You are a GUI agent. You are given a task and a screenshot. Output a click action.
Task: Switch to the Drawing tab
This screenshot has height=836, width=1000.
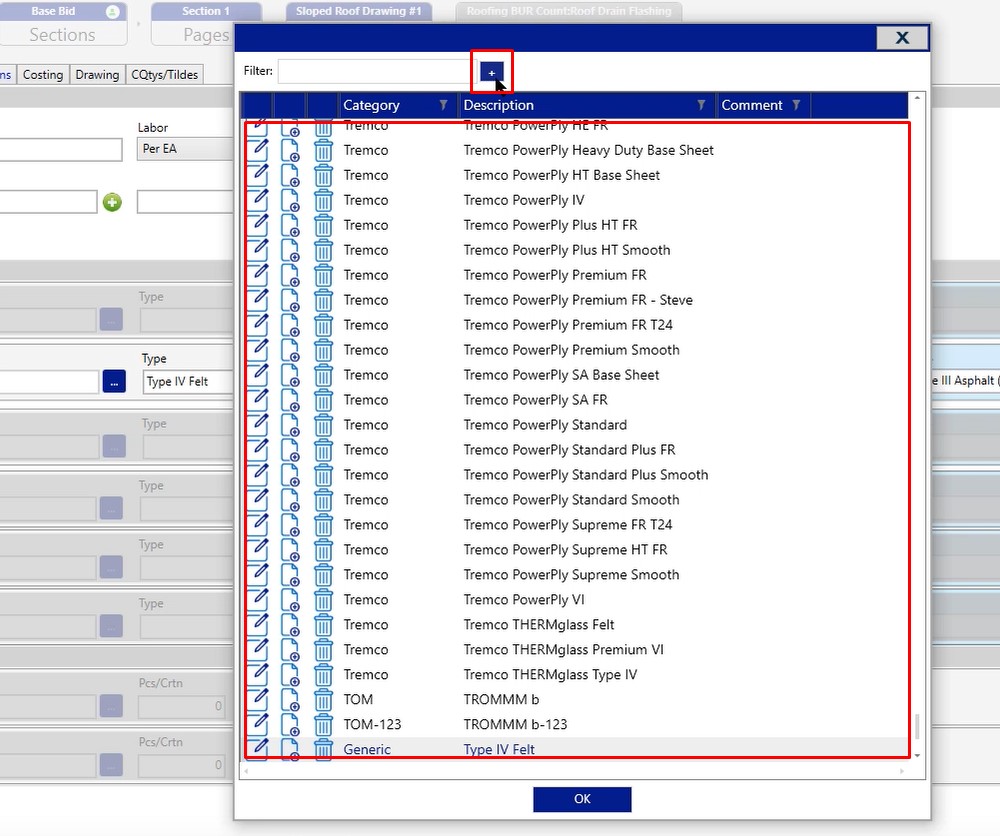coord(97,75)
